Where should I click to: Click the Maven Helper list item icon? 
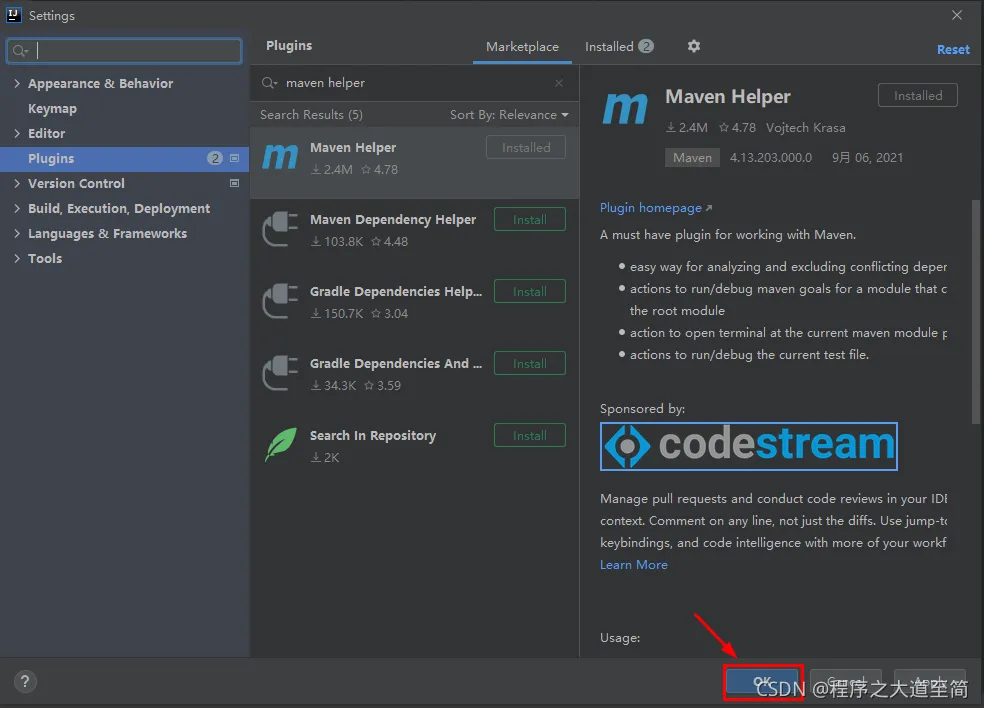[x=280, y=157]
